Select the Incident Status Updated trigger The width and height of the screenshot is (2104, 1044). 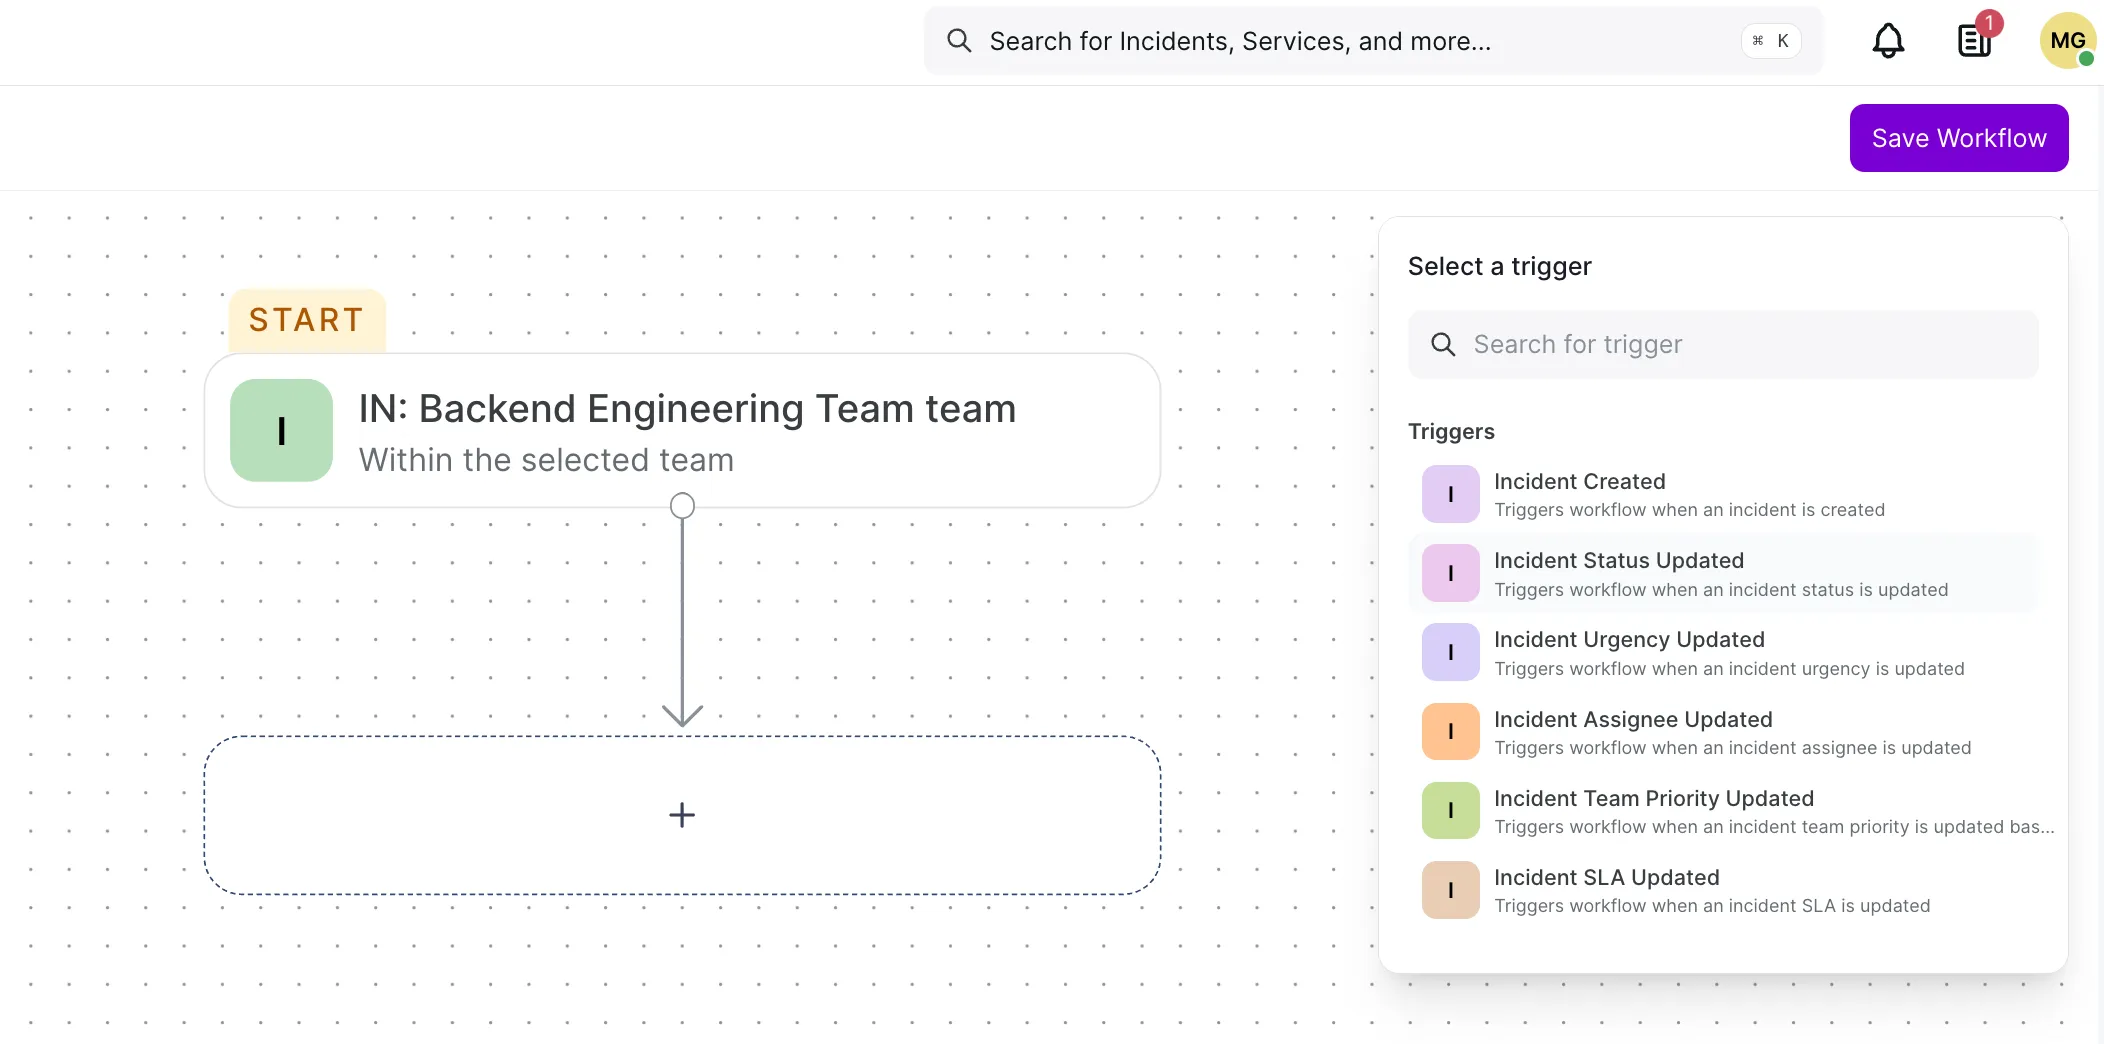[1723, 573]
